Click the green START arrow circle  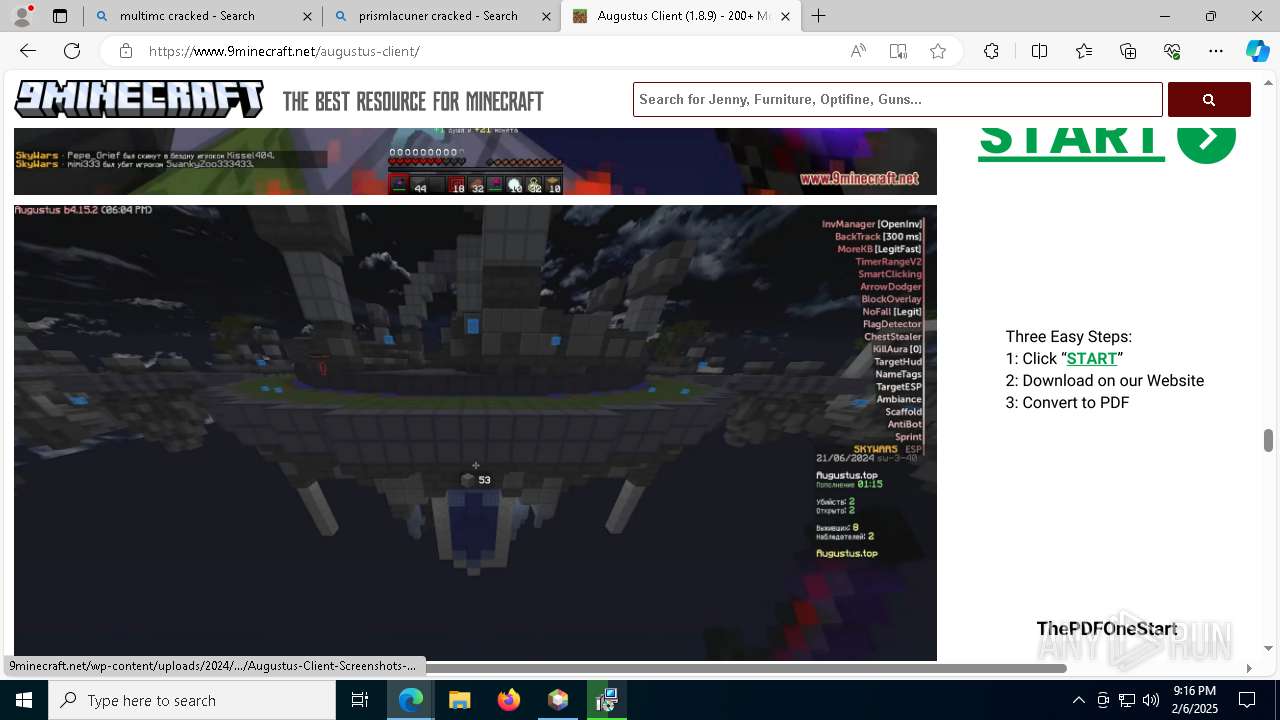coord(1207,140)
